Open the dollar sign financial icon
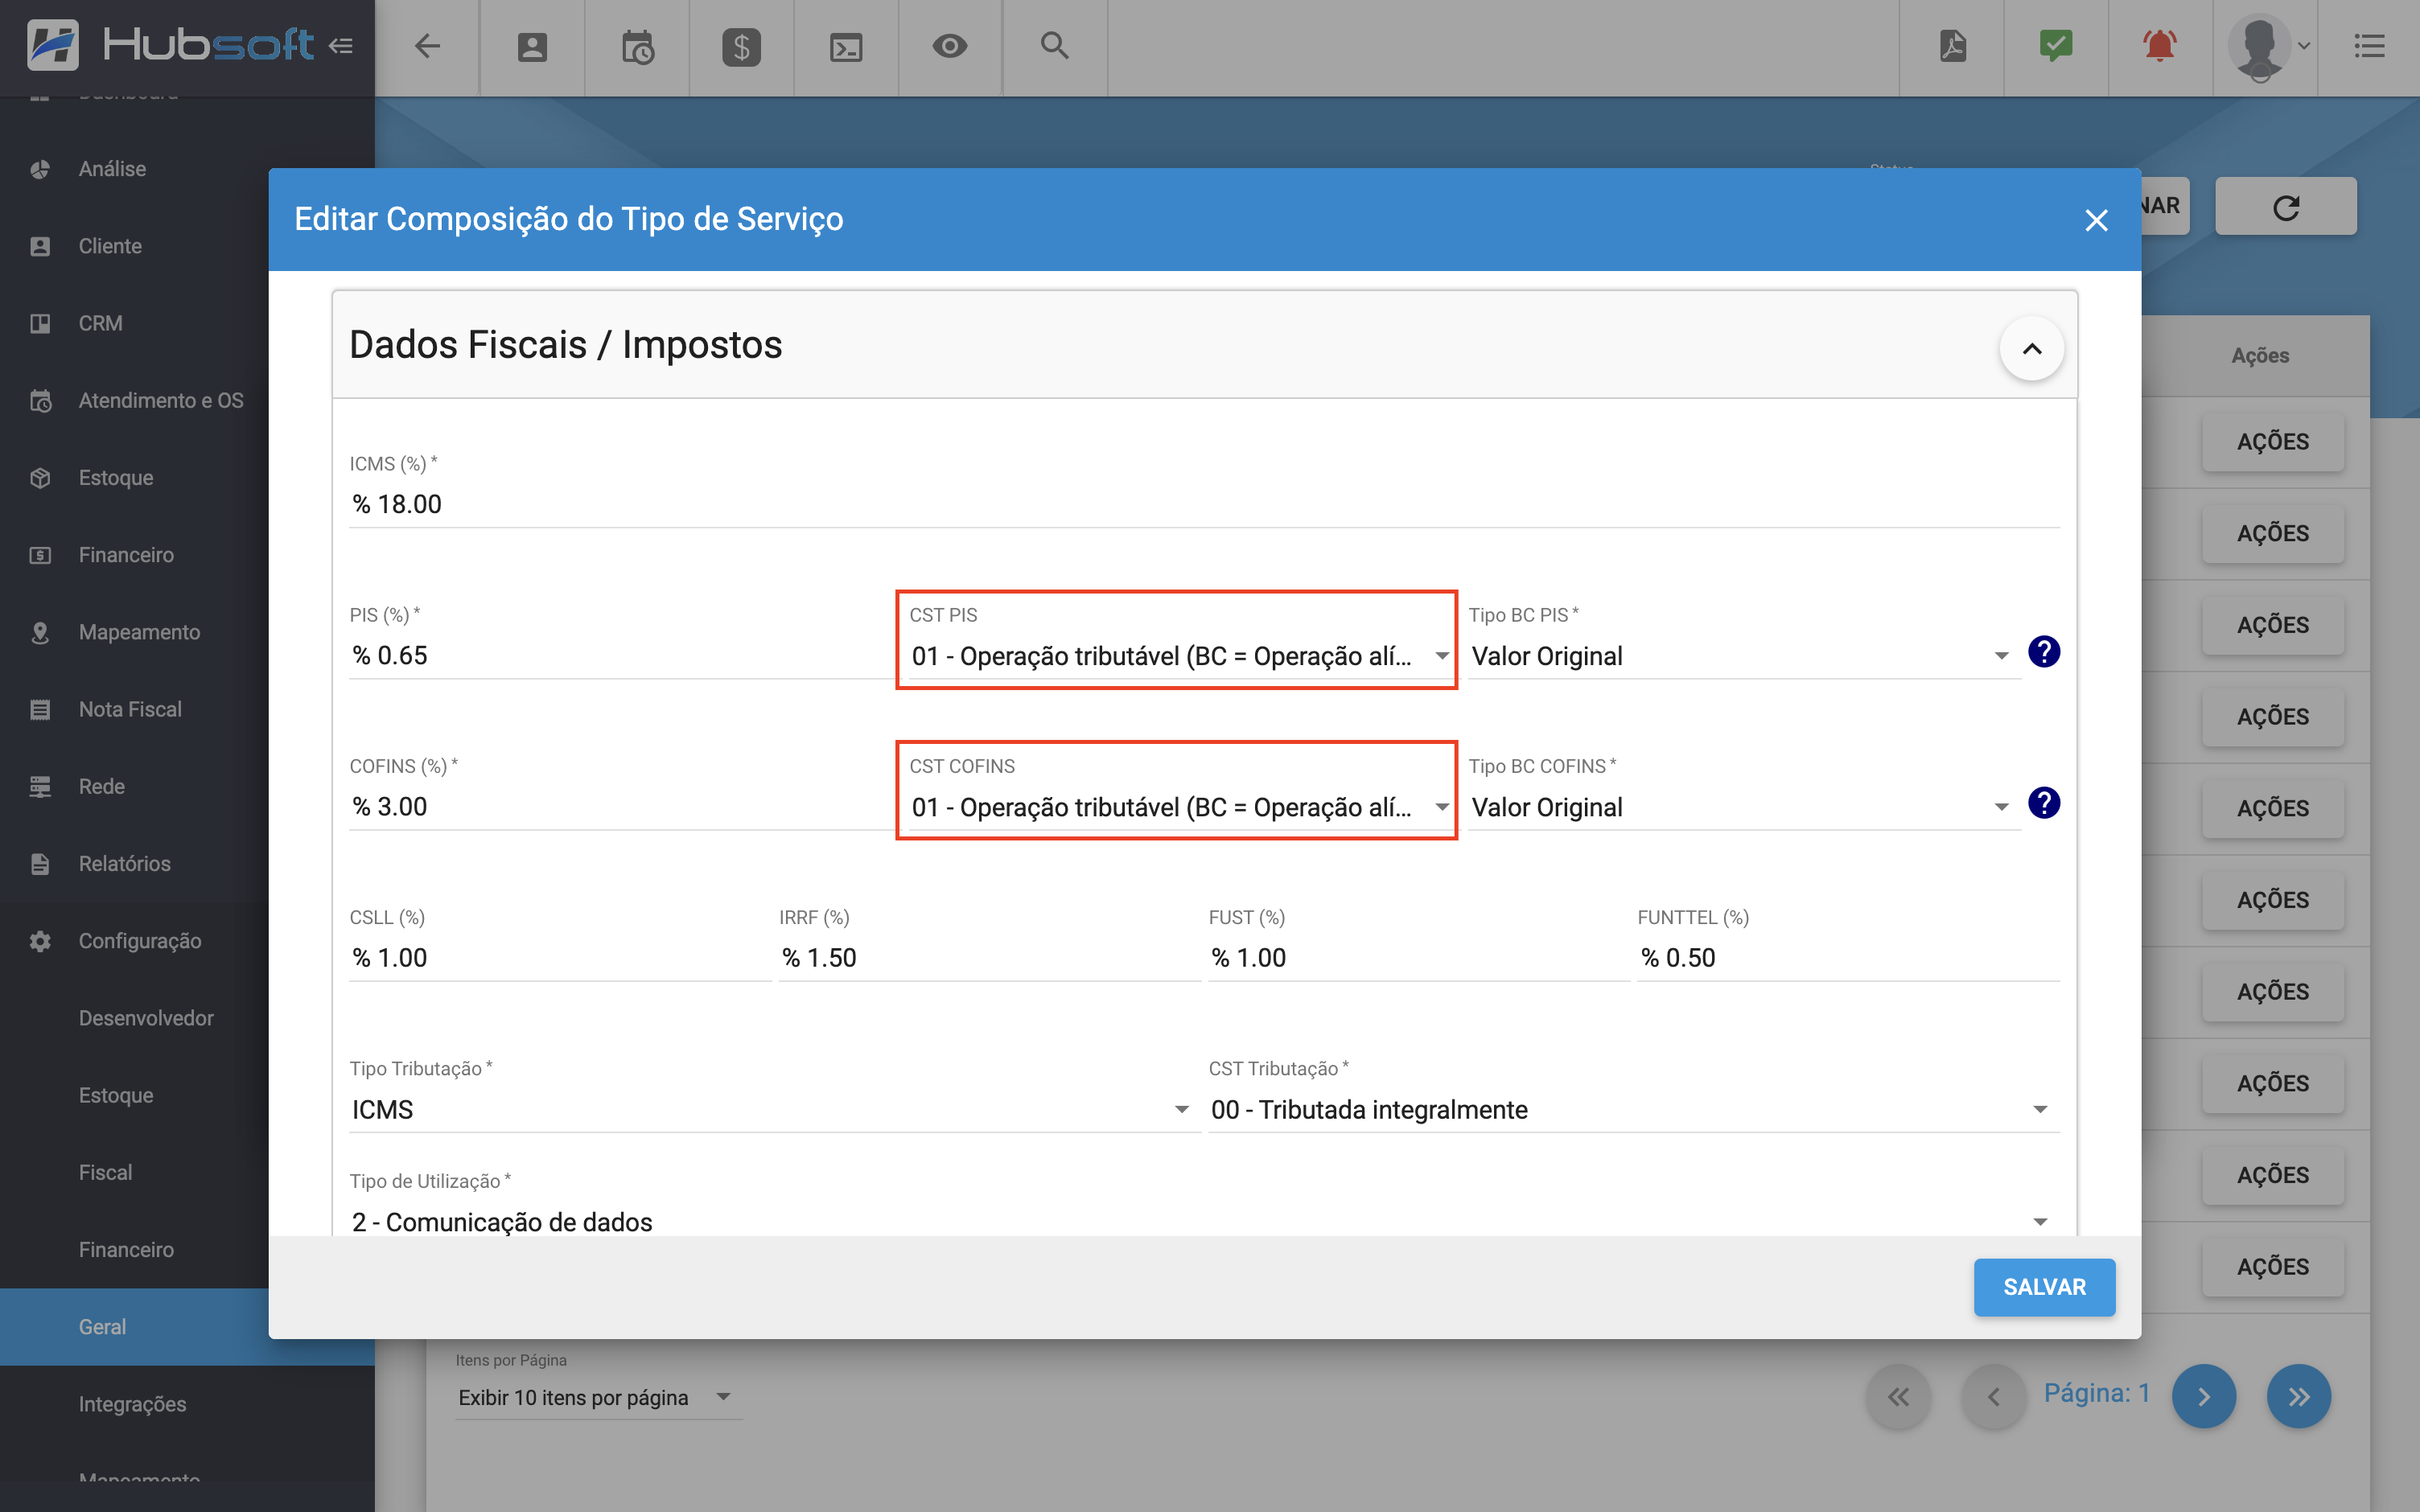2420x1512 pixels. point(741,46)
